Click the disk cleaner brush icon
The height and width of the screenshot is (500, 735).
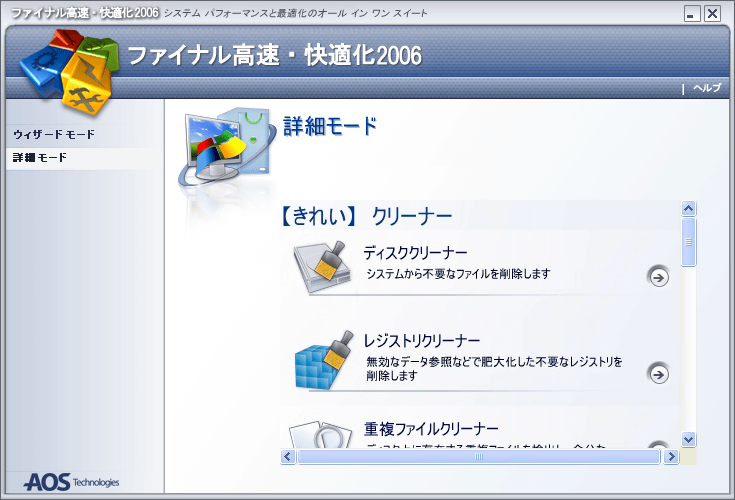click(323, 268)
